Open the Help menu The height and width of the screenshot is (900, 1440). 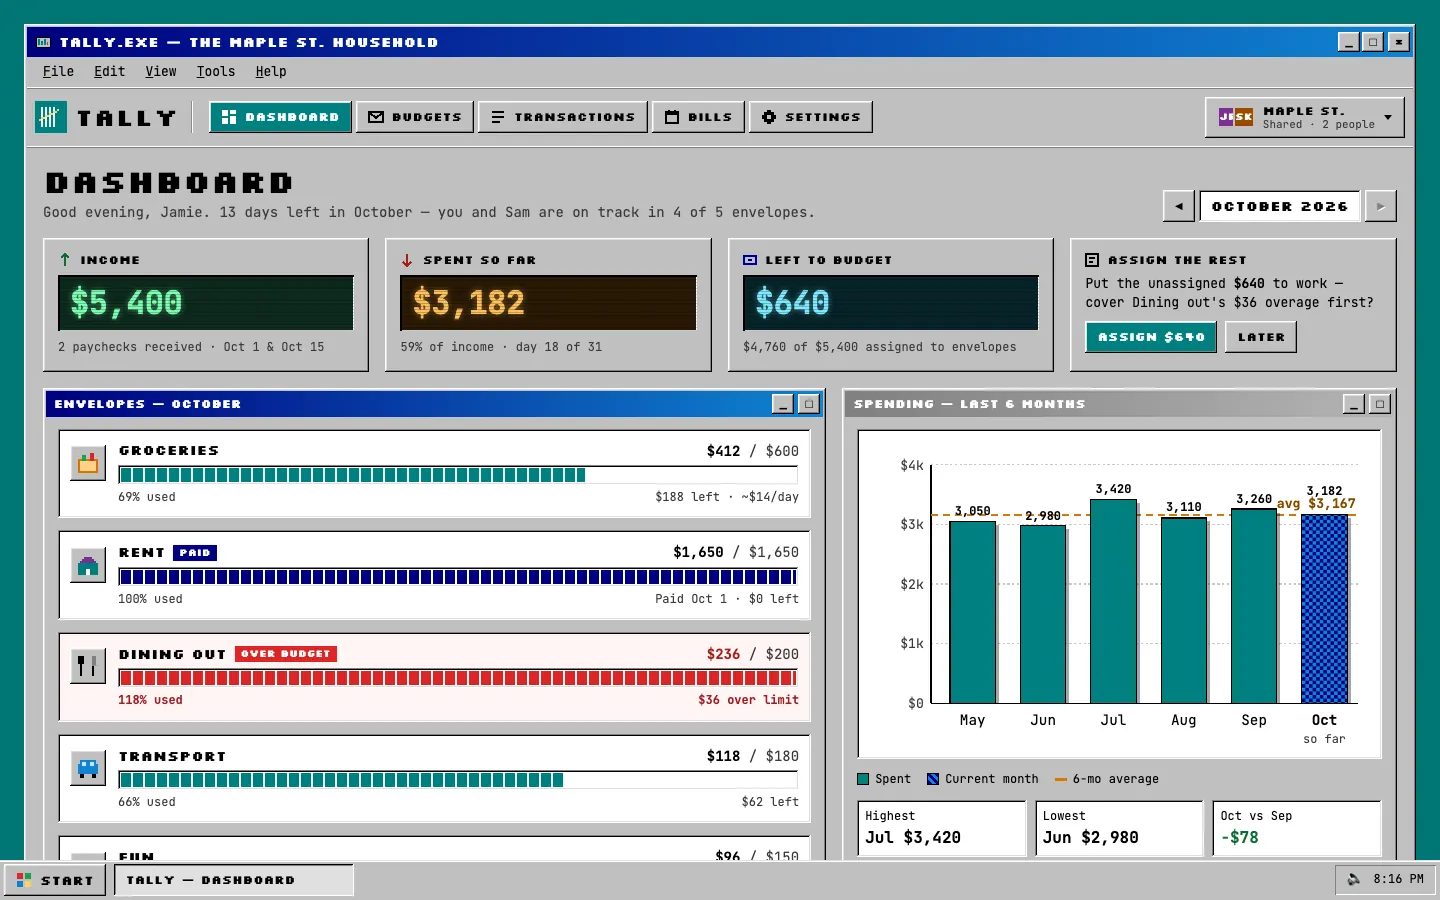pos(270,71)
